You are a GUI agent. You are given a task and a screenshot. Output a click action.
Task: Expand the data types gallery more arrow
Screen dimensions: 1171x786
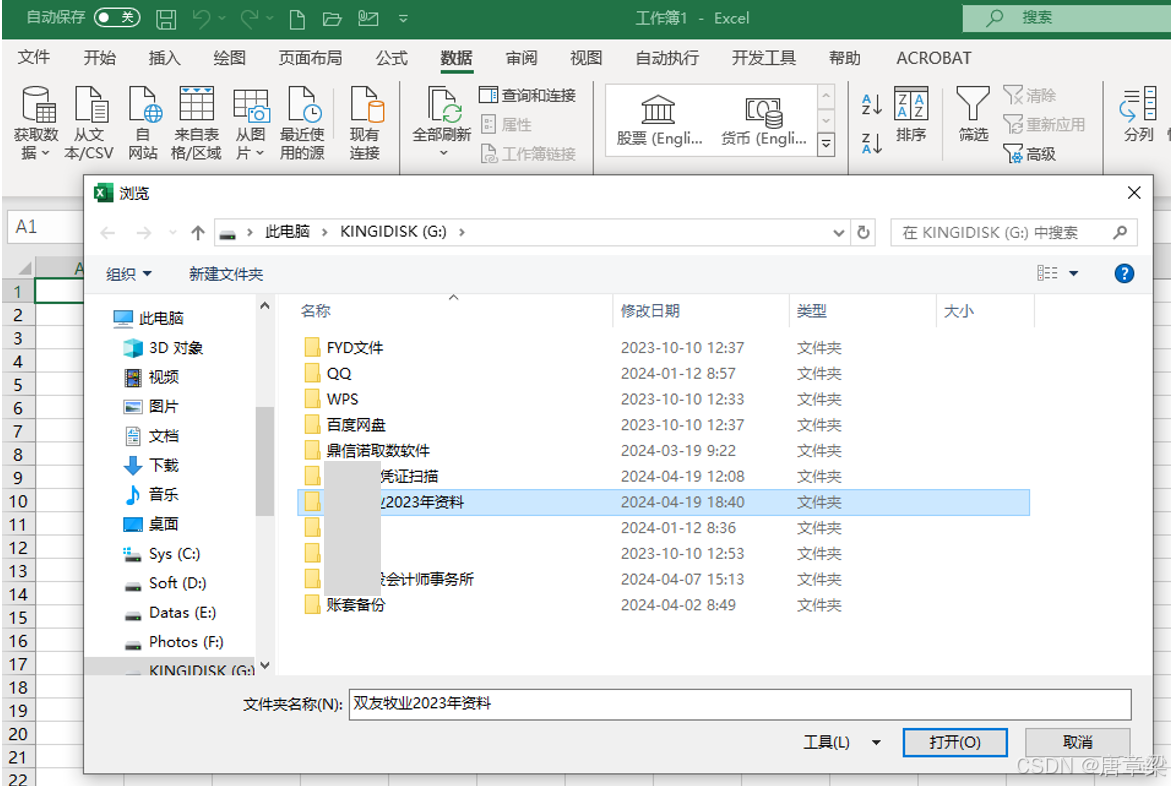(826, 143)
